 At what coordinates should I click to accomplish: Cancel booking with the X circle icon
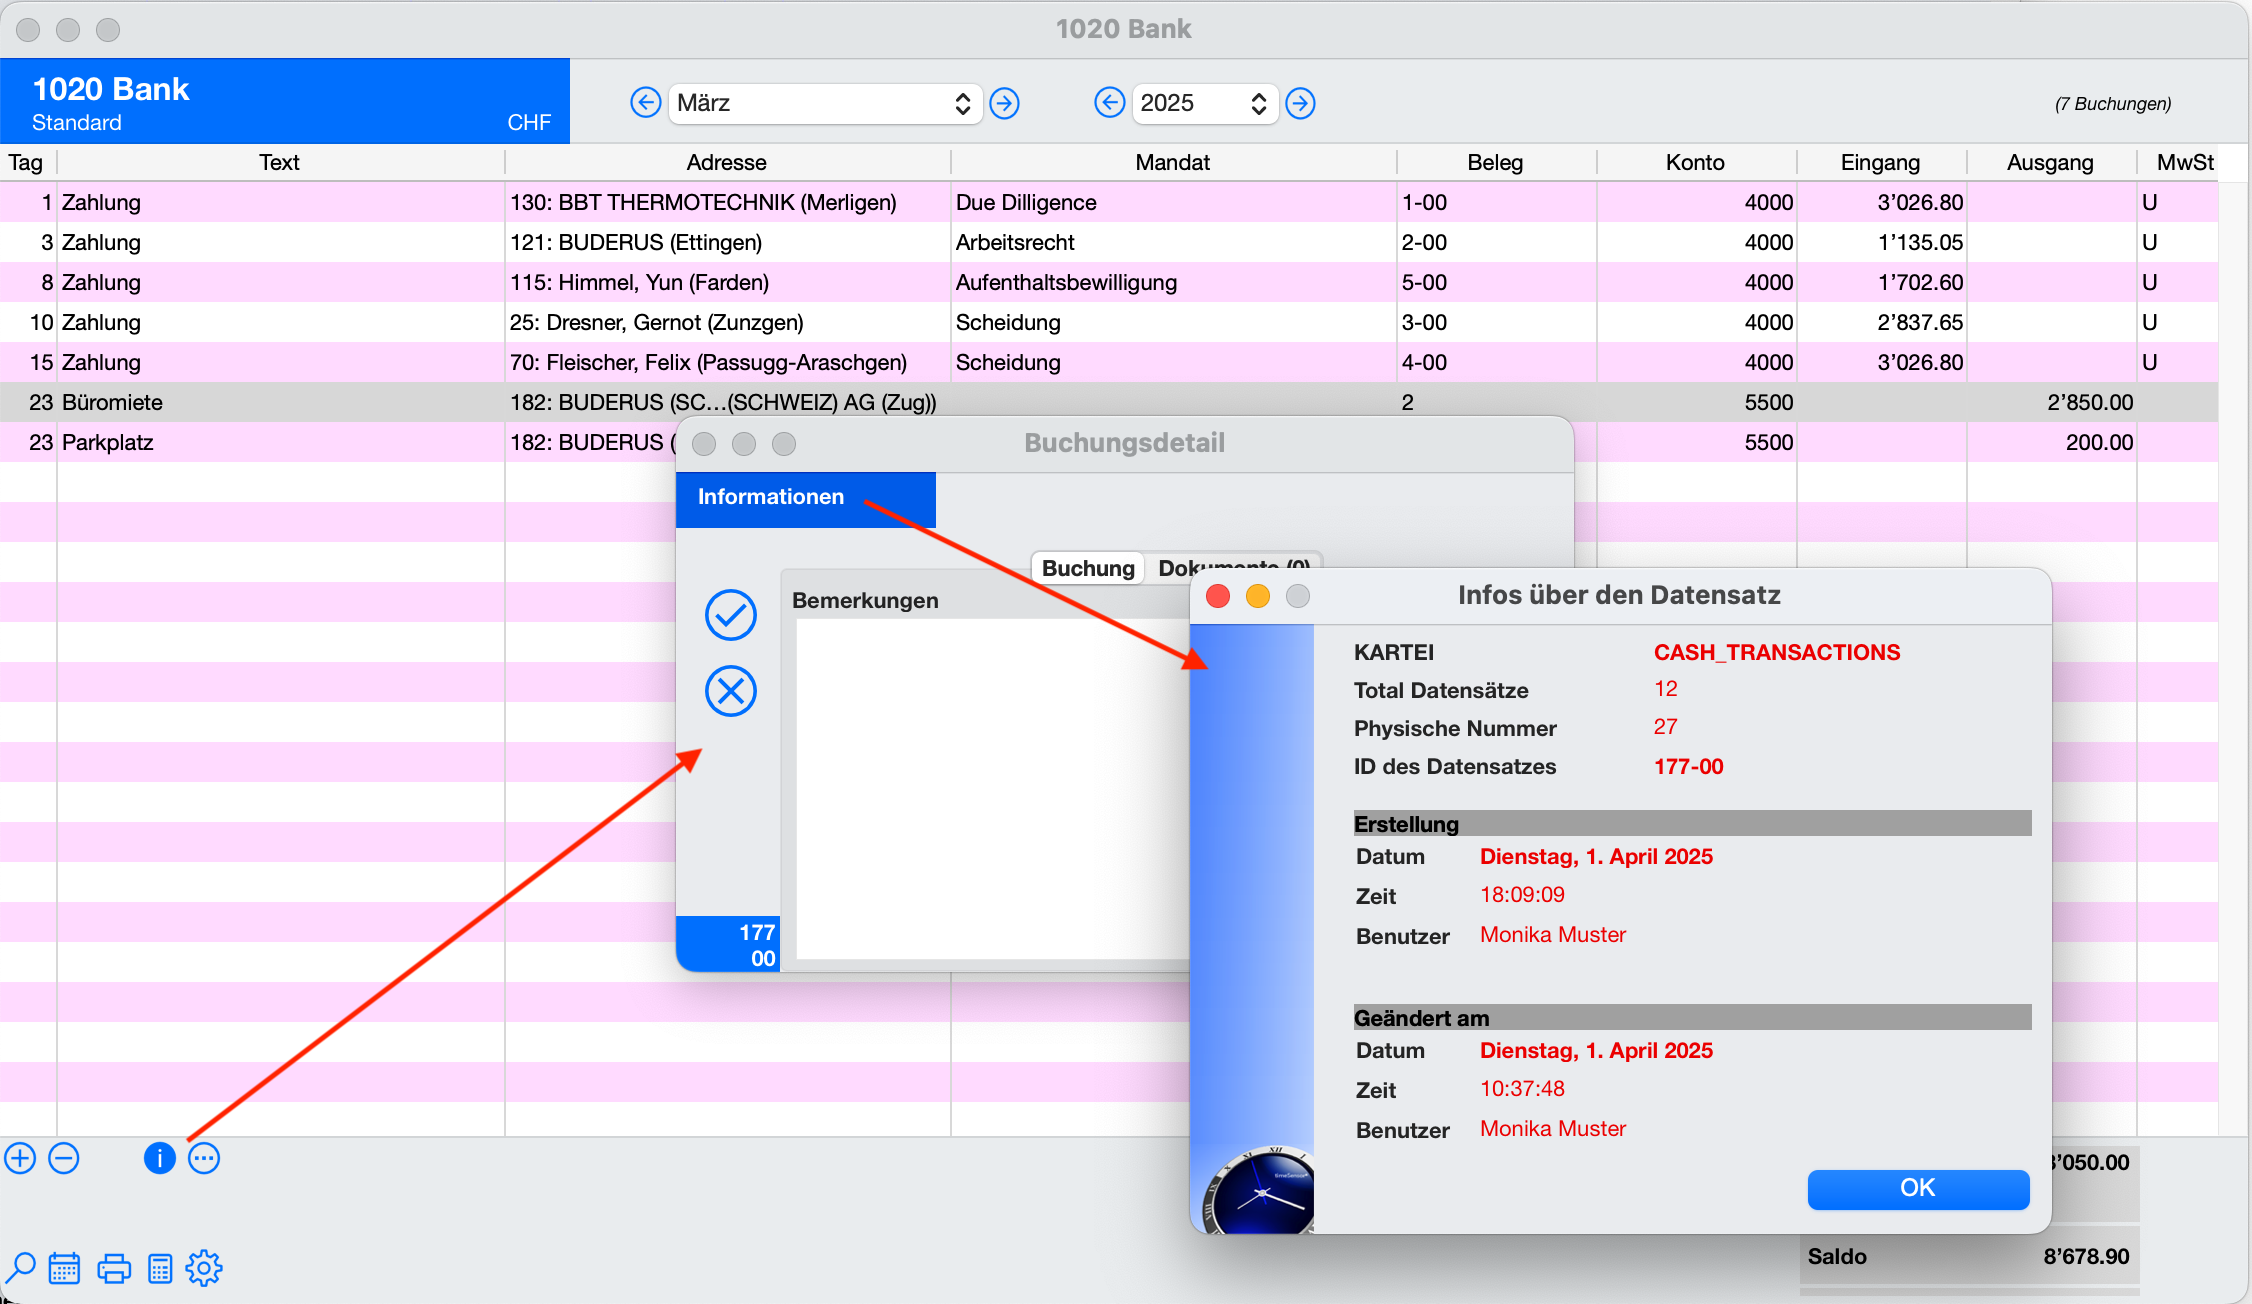point(731,691)
